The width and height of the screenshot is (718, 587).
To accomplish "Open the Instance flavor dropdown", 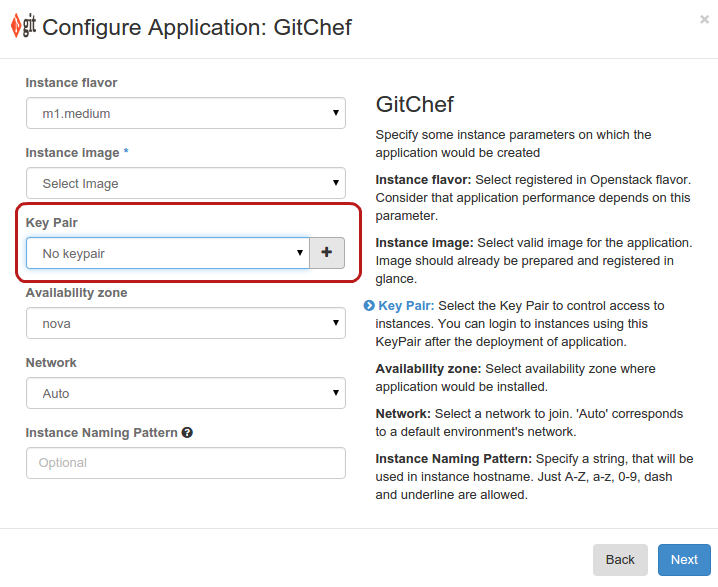I will (x=185, y=113).
